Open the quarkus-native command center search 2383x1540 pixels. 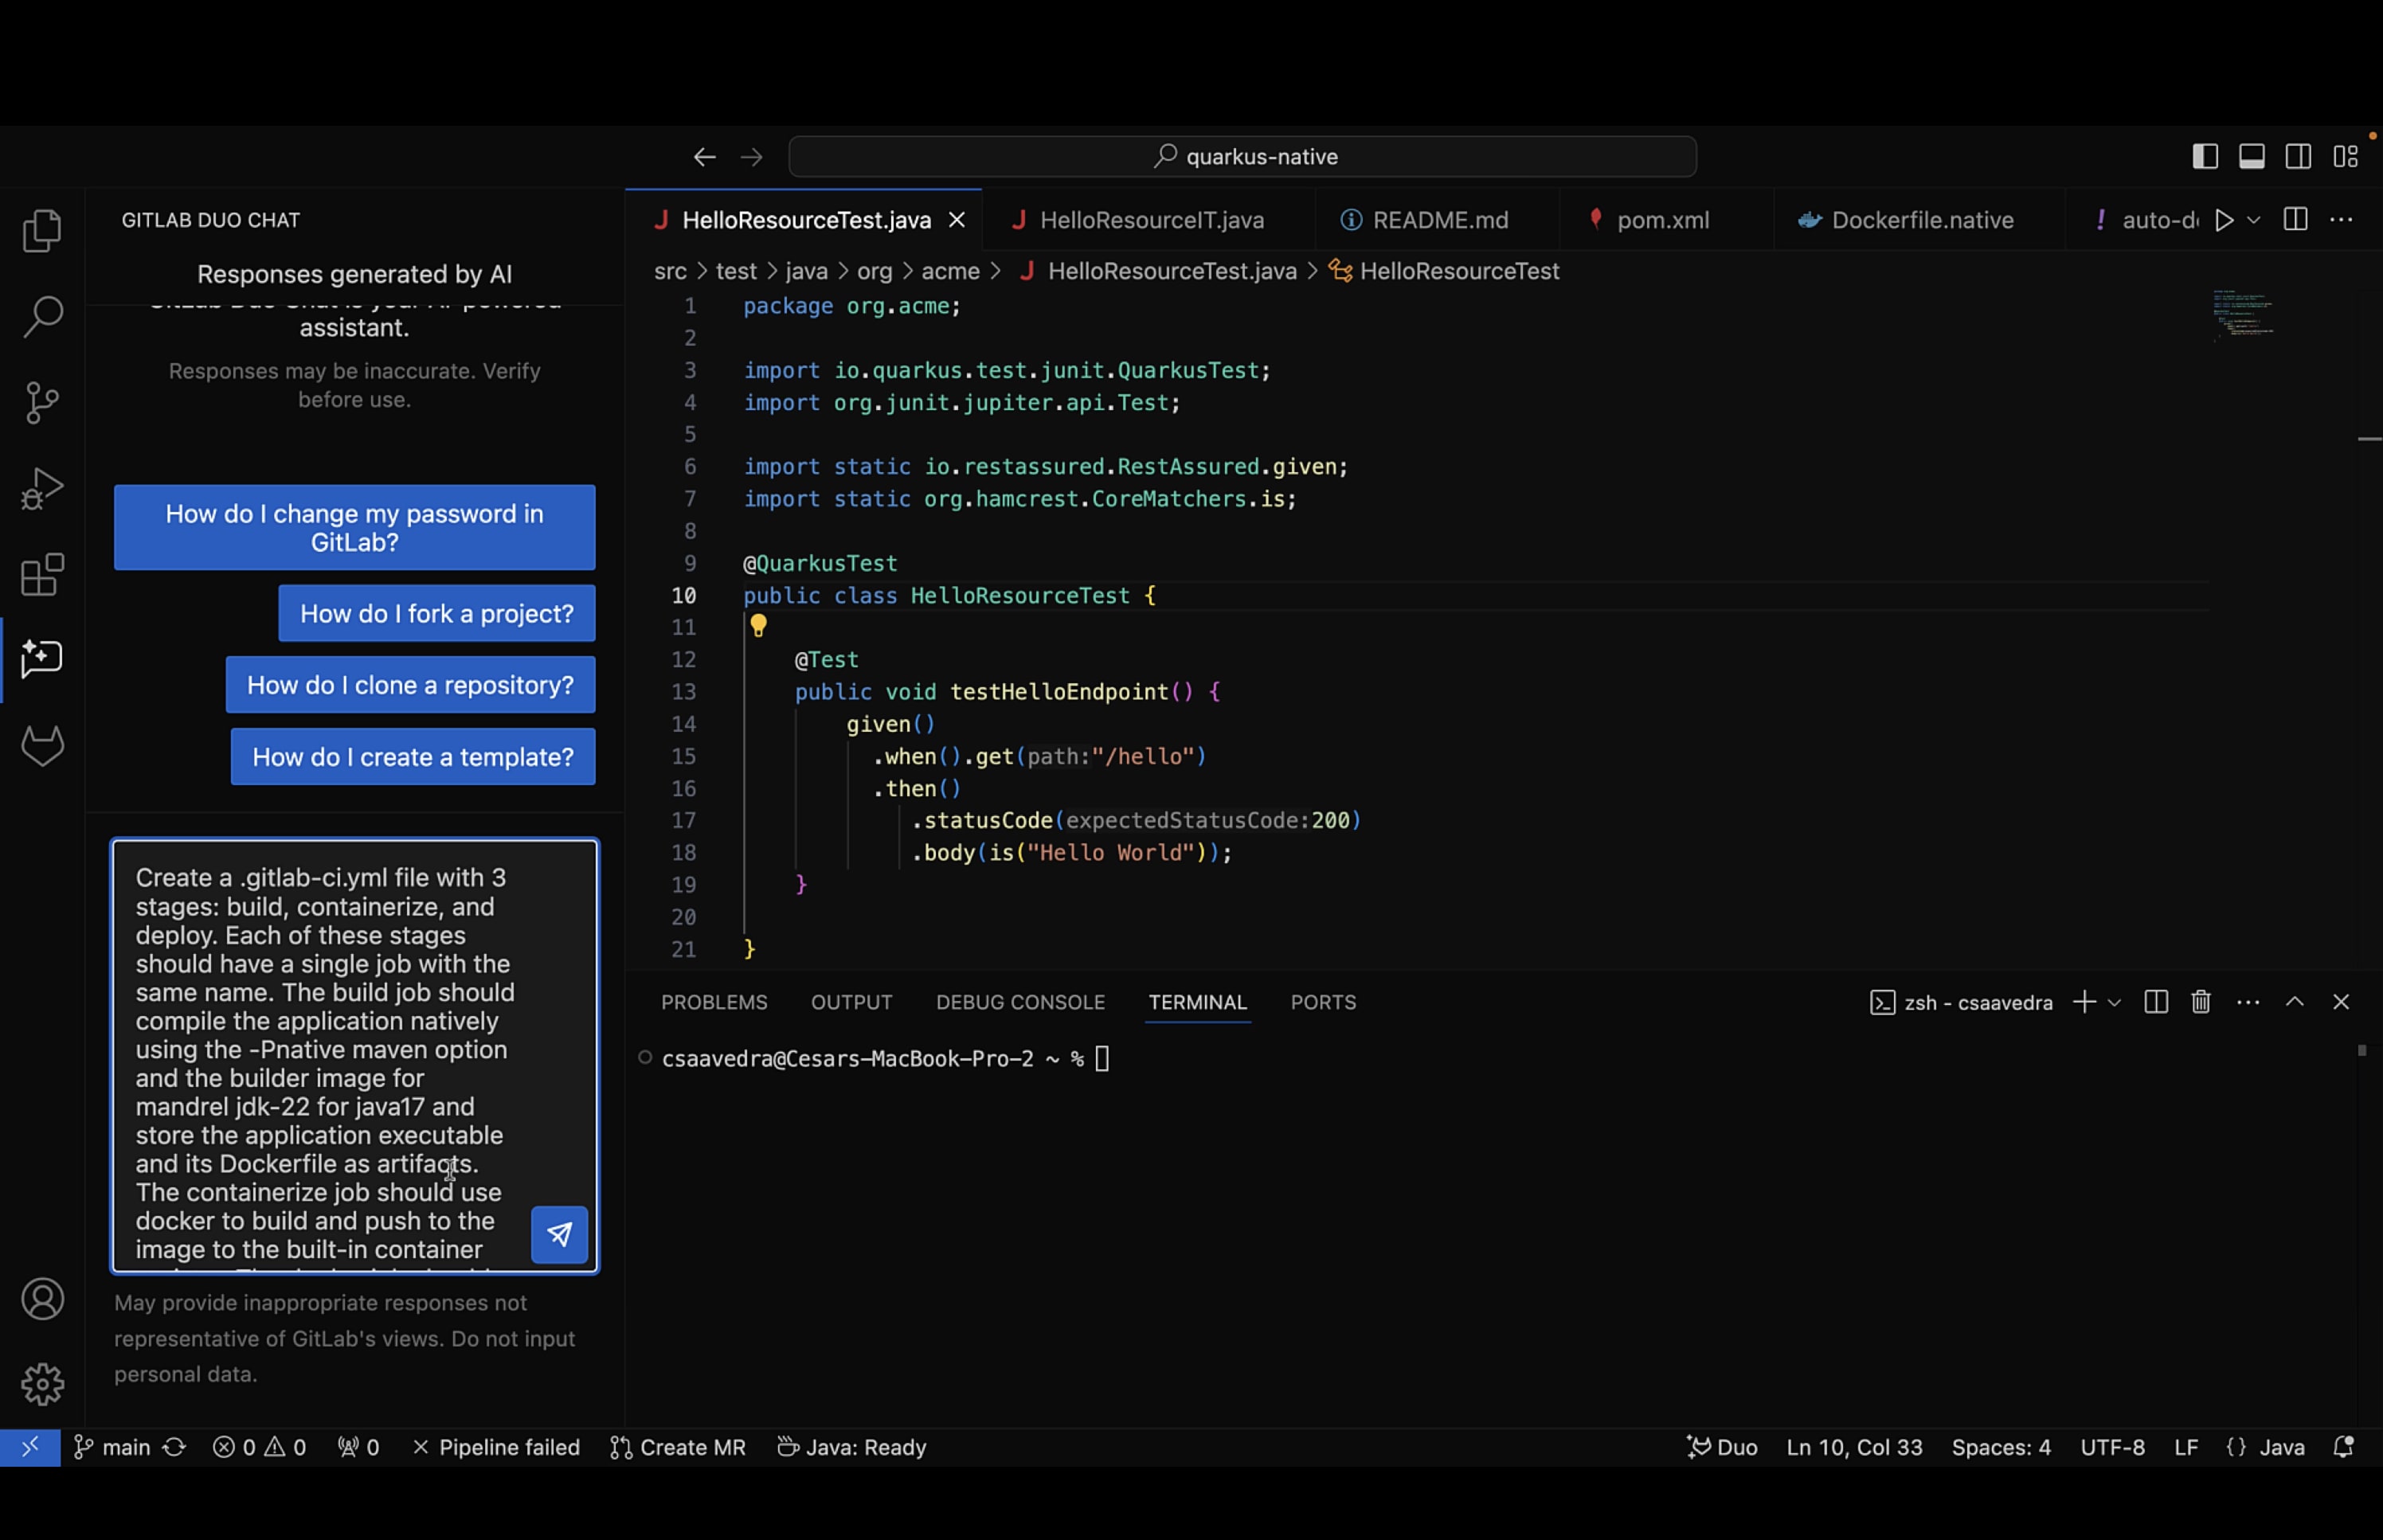click(1242, 157)
